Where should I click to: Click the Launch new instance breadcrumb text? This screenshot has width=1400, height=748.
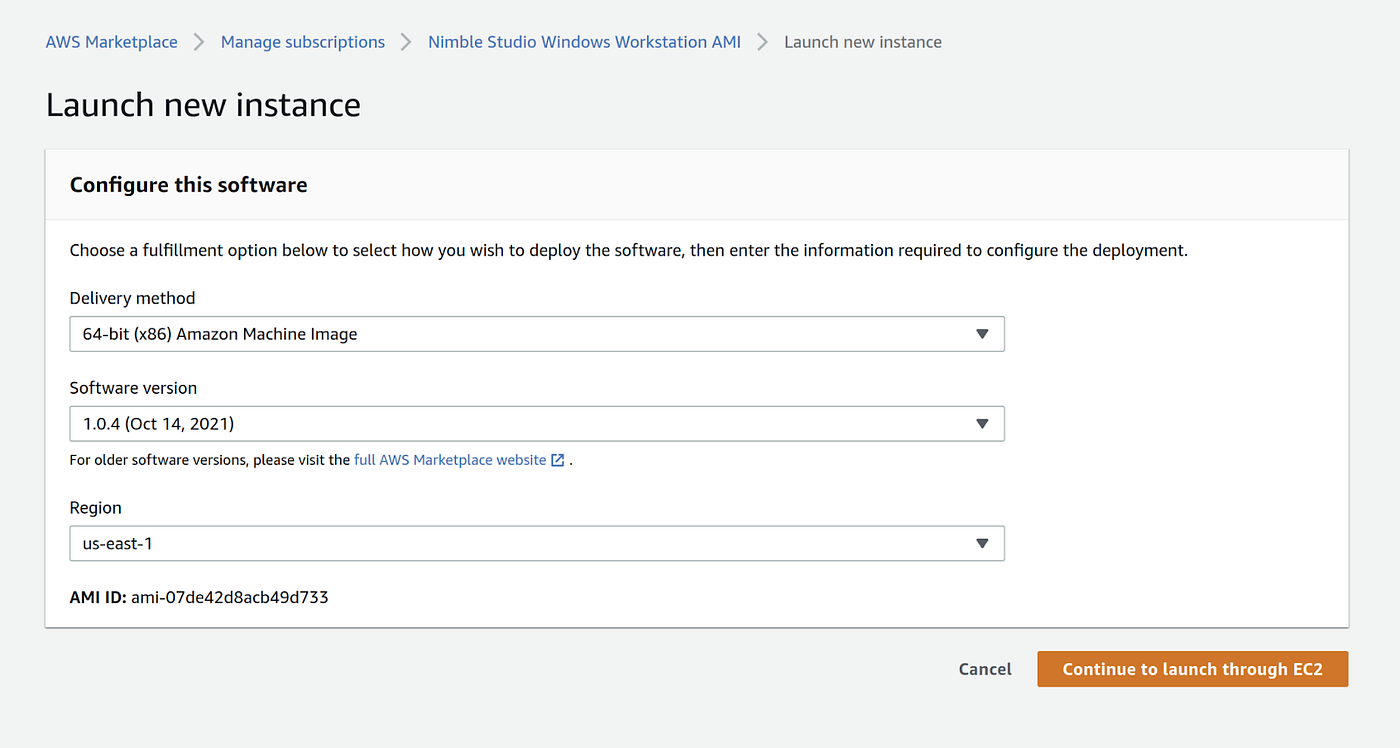(x=863, y=42)
